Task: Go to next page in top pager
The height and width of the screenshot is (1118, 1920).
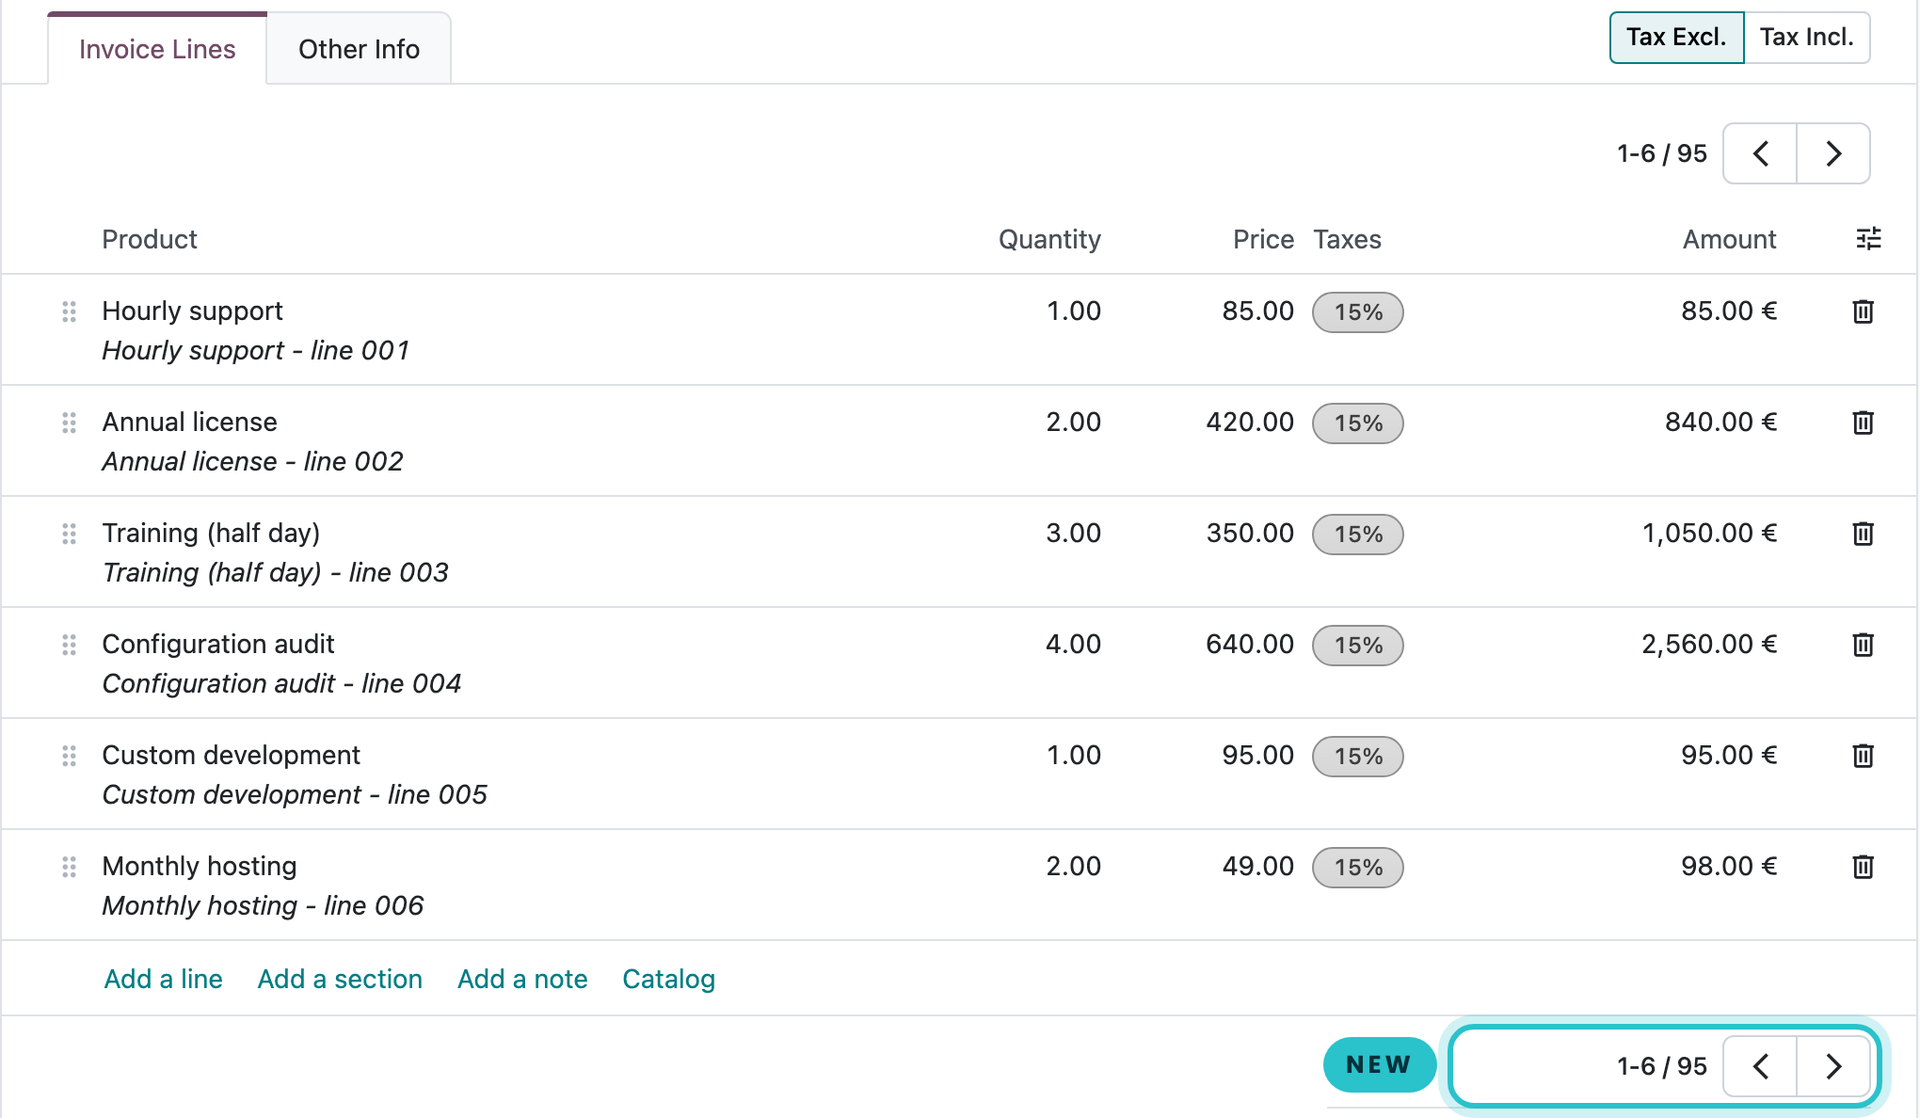Action: click(x=1833, y=154)
